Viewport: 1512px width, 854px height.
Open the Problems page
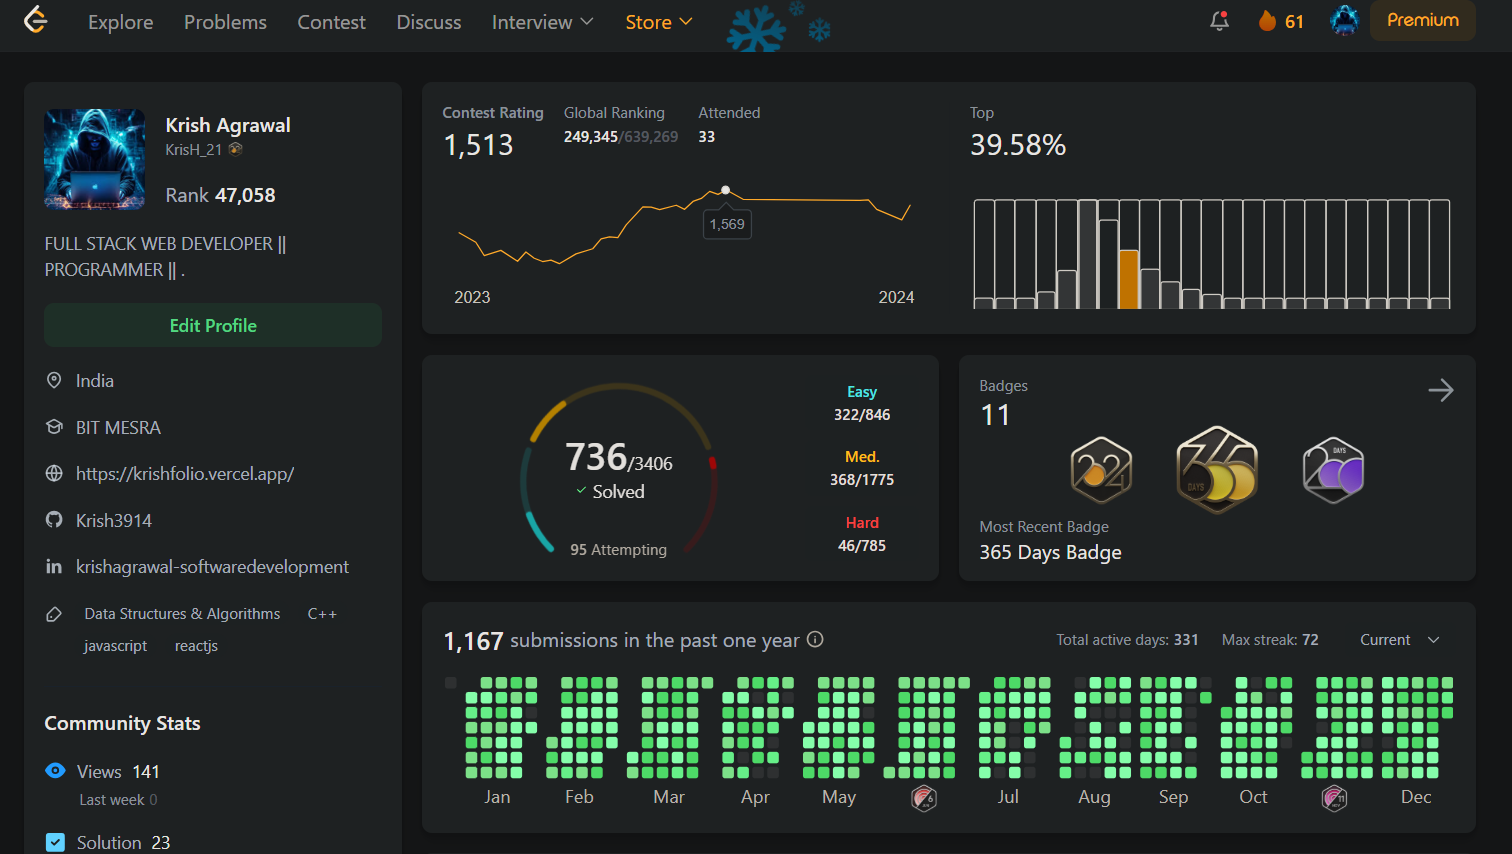coord(225,22)
